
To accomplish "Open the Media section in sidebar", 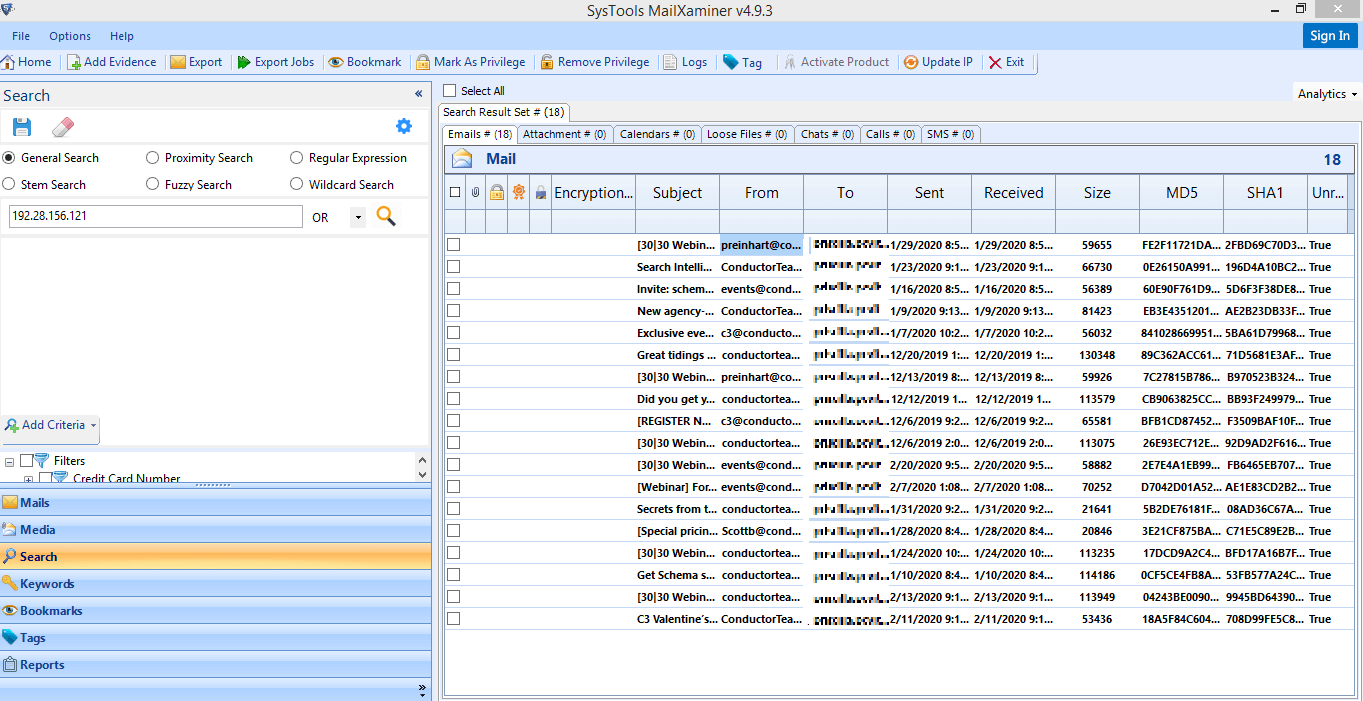I will point(216,530).
